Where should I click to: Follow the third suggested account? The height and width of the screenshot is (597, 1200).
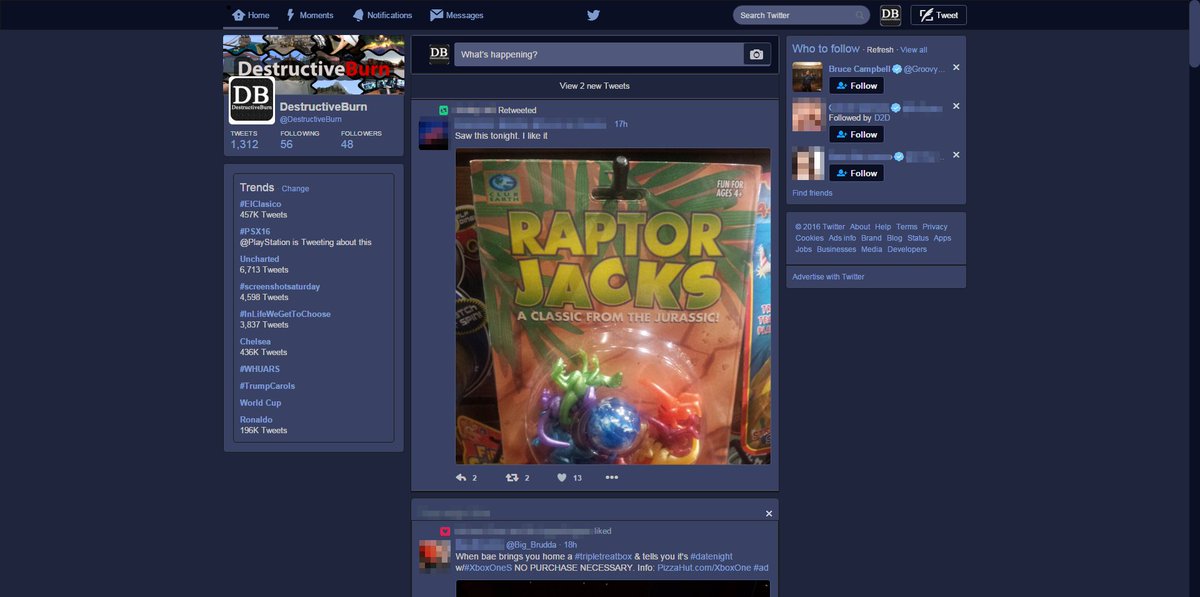pyautogui.click(x=856, y=173)
